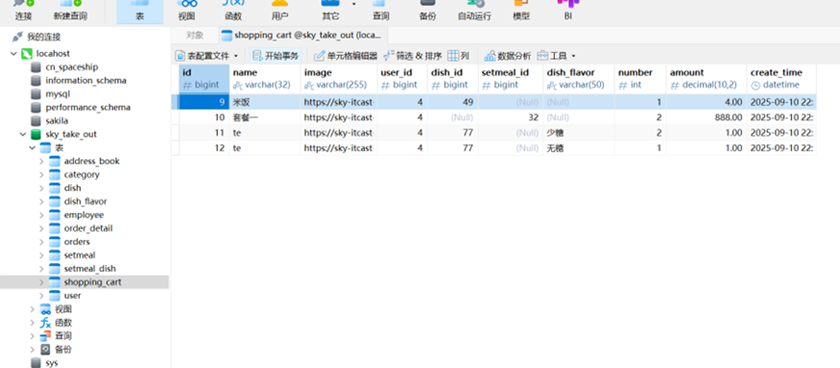
Task: Switch to the 对象 tab
Action: point(194,35)
